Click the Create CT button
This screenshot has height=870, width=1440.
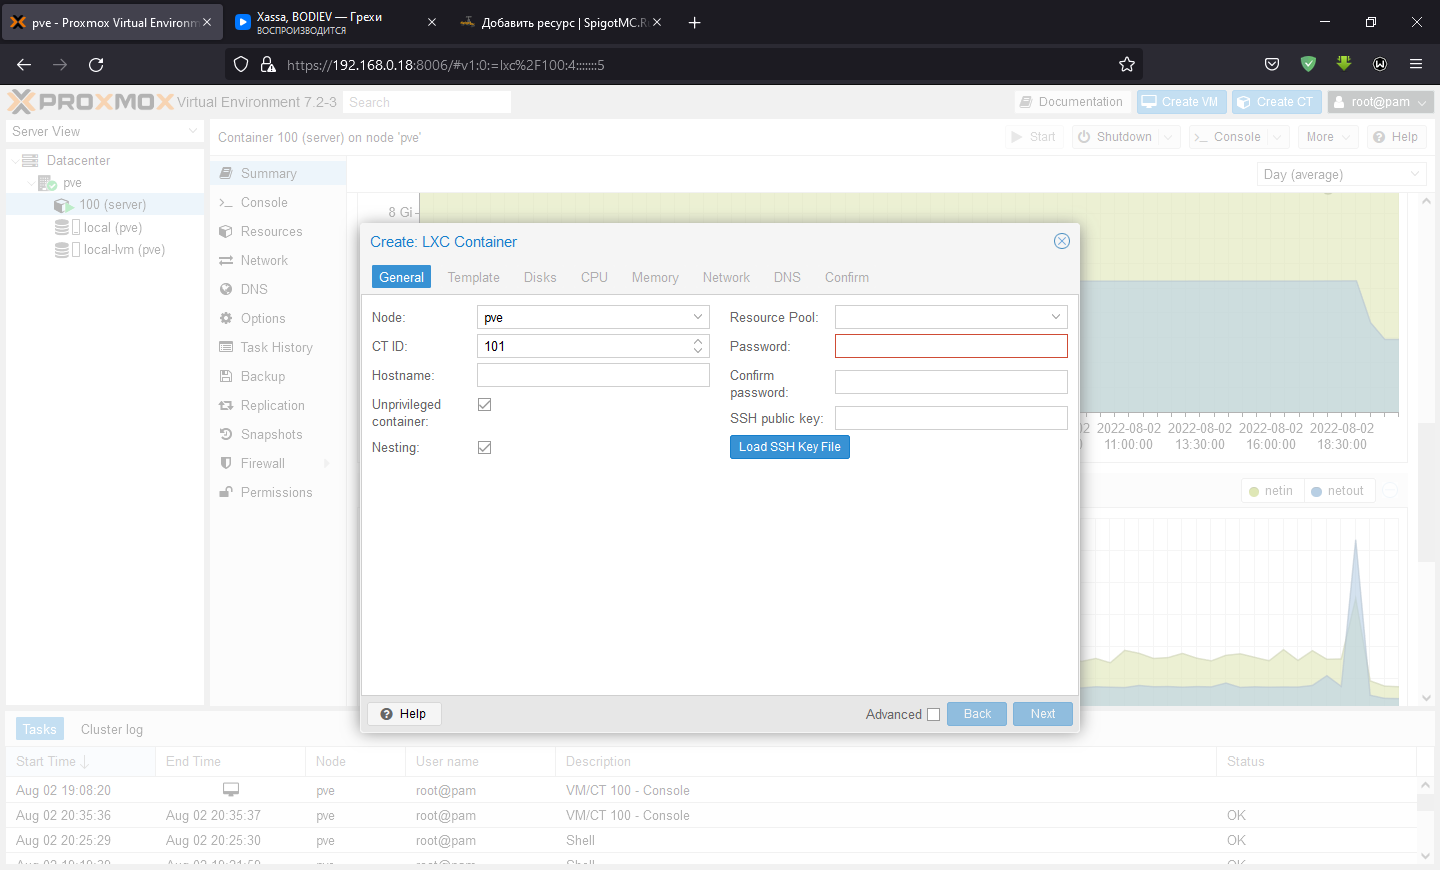pos(1277,102)
